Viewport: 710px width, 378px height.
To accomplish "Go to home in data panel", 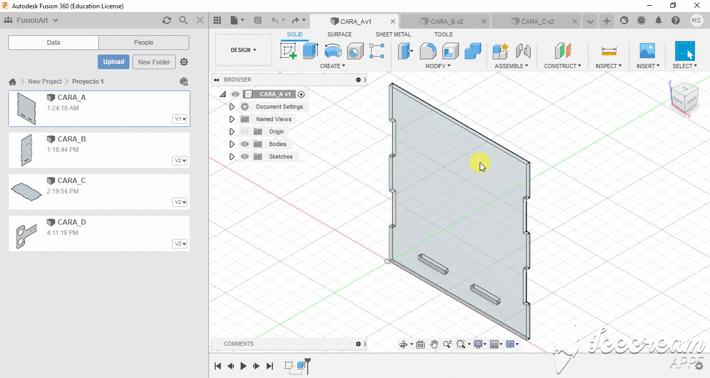I will [12, 82].
